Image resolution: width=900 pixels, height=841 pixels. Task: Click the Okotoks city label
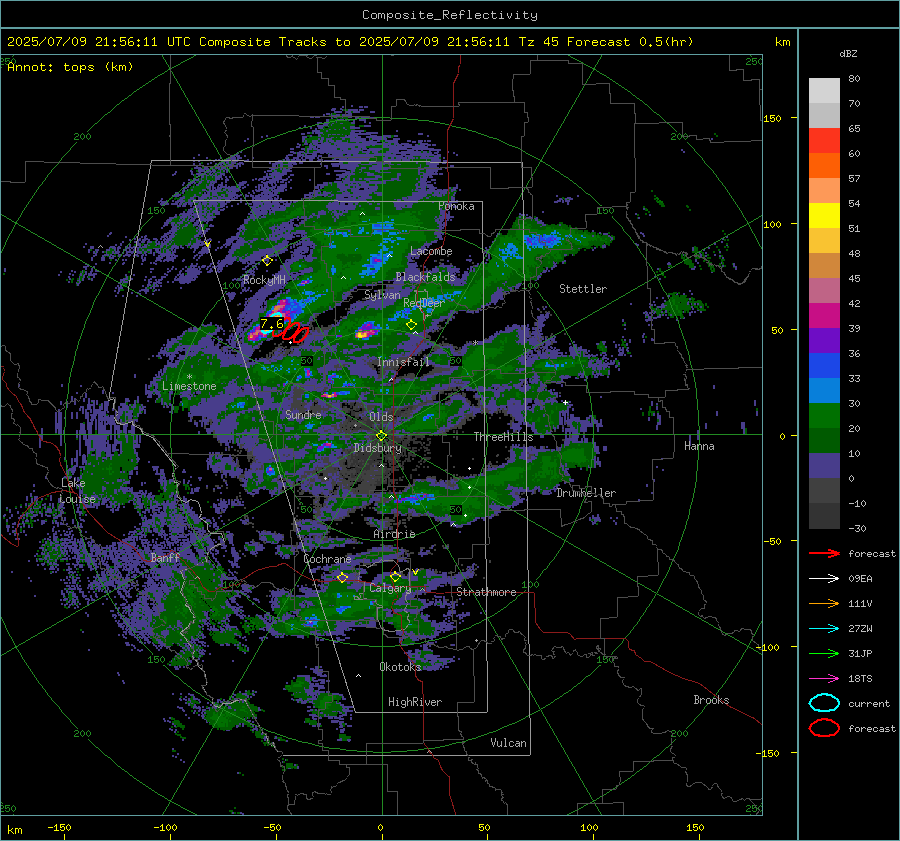pyautogui.click(x=400, y=667)
